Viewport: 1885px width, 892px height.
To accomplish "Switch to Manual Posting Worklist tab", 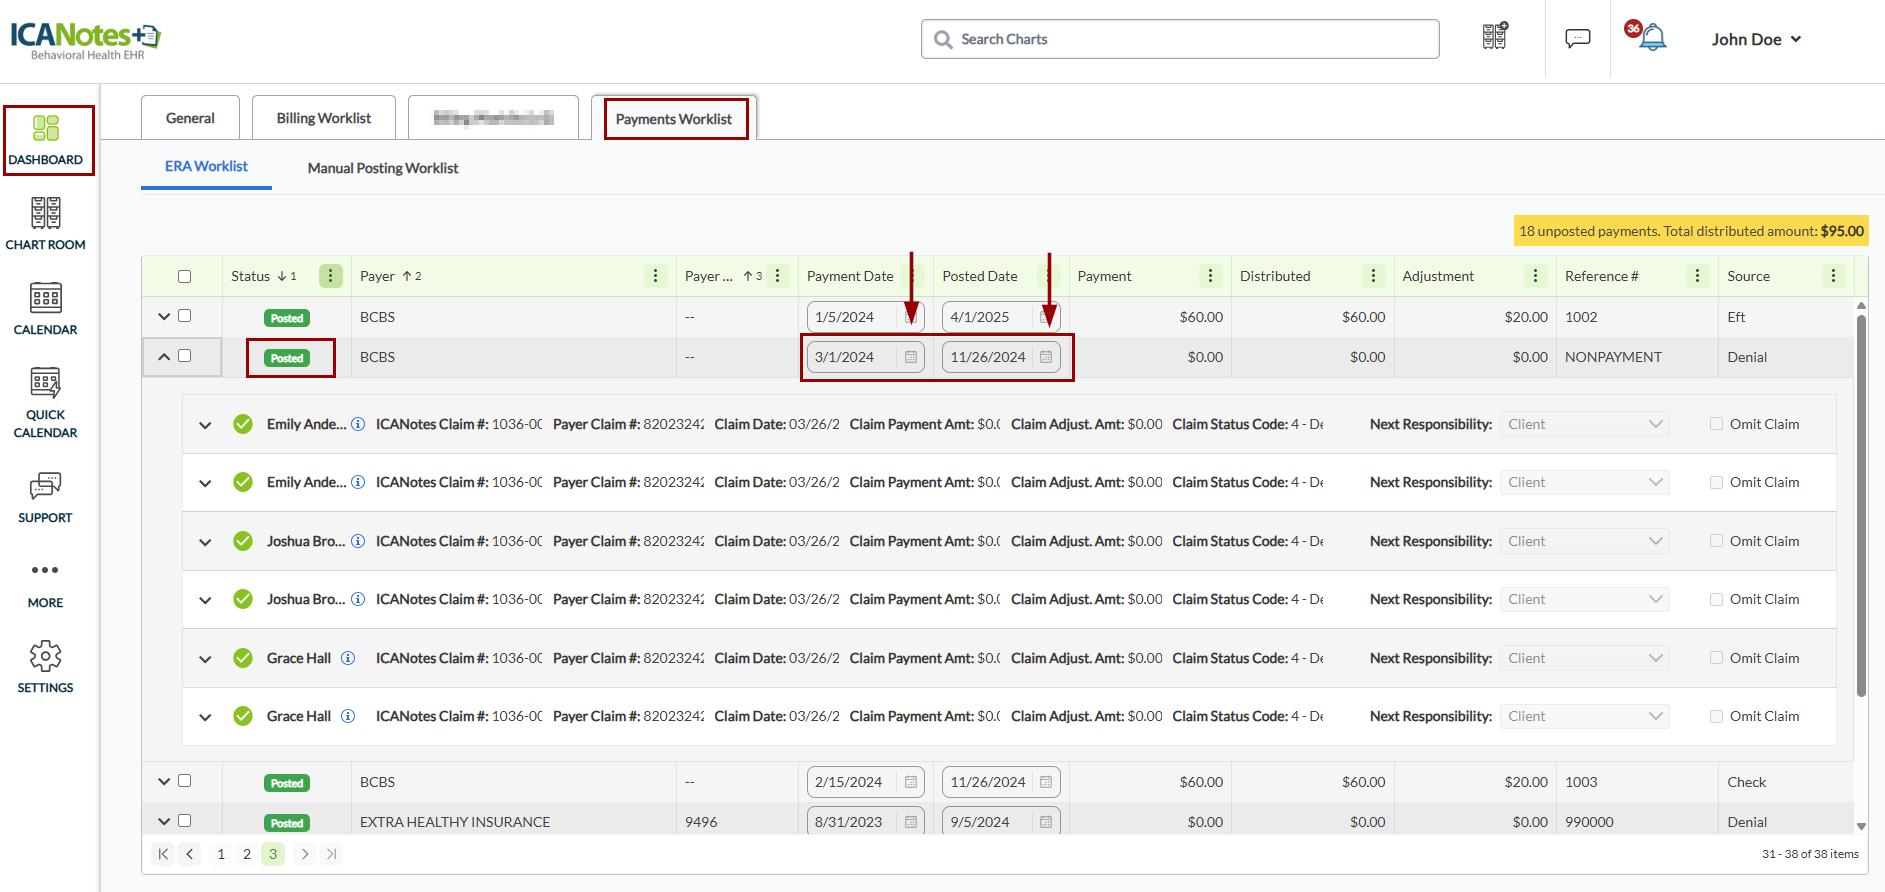I will pyautogui.click(x=382, y=168).
